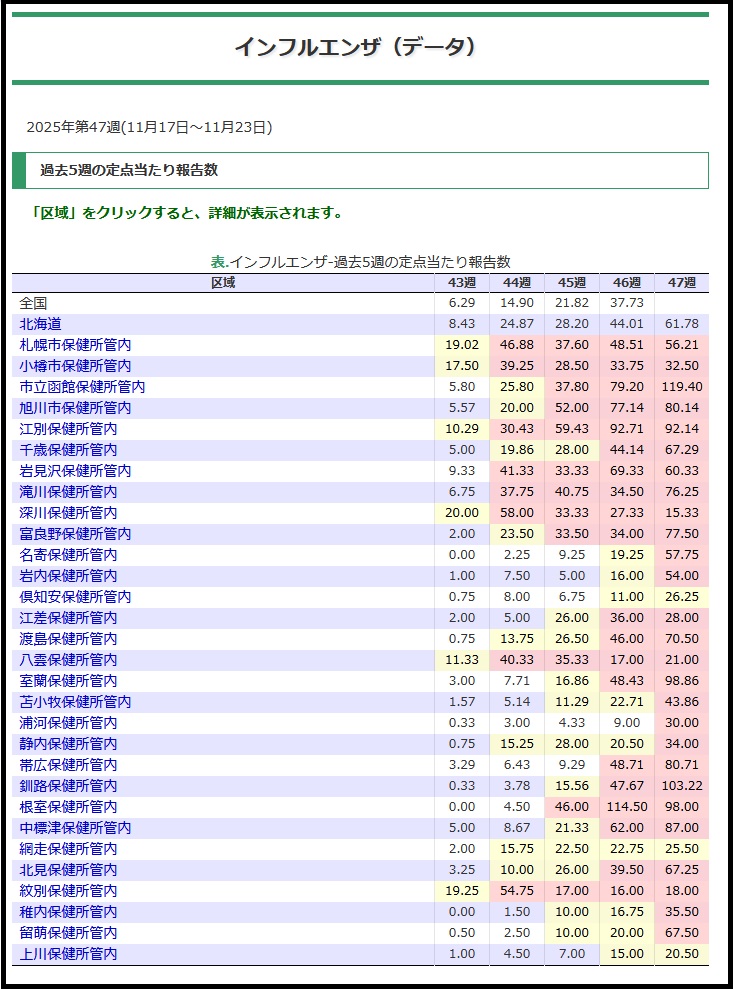Click the 札幌市保健所管内 link
Viewport: 733px width, 989px height.
coord(75,345)
